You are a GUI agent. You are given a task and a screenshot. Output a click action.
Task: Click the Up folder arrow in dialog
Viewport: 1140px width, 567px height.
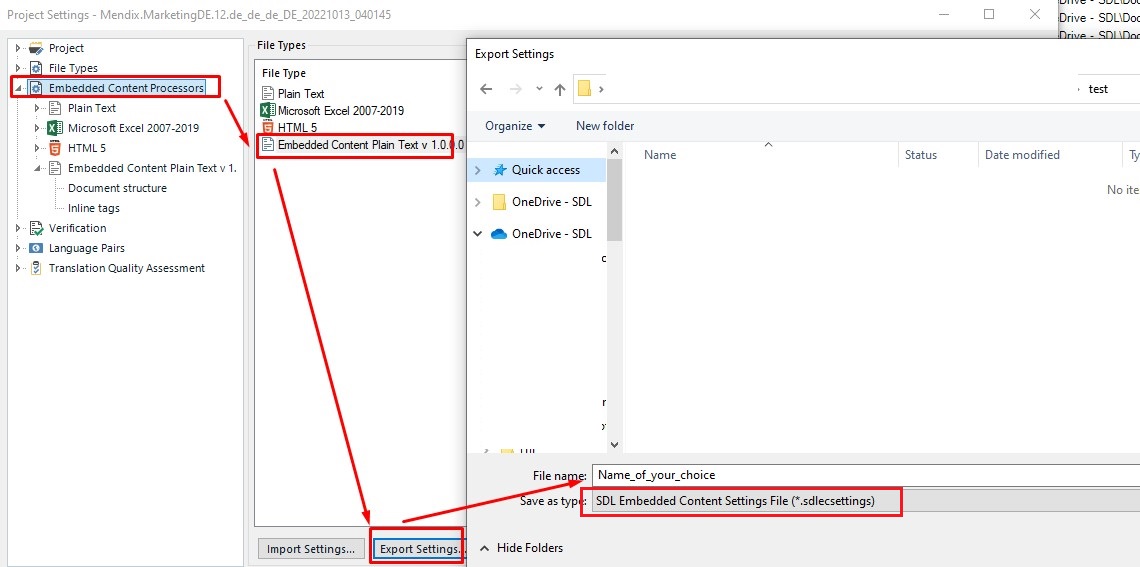(x=560, y=89)
